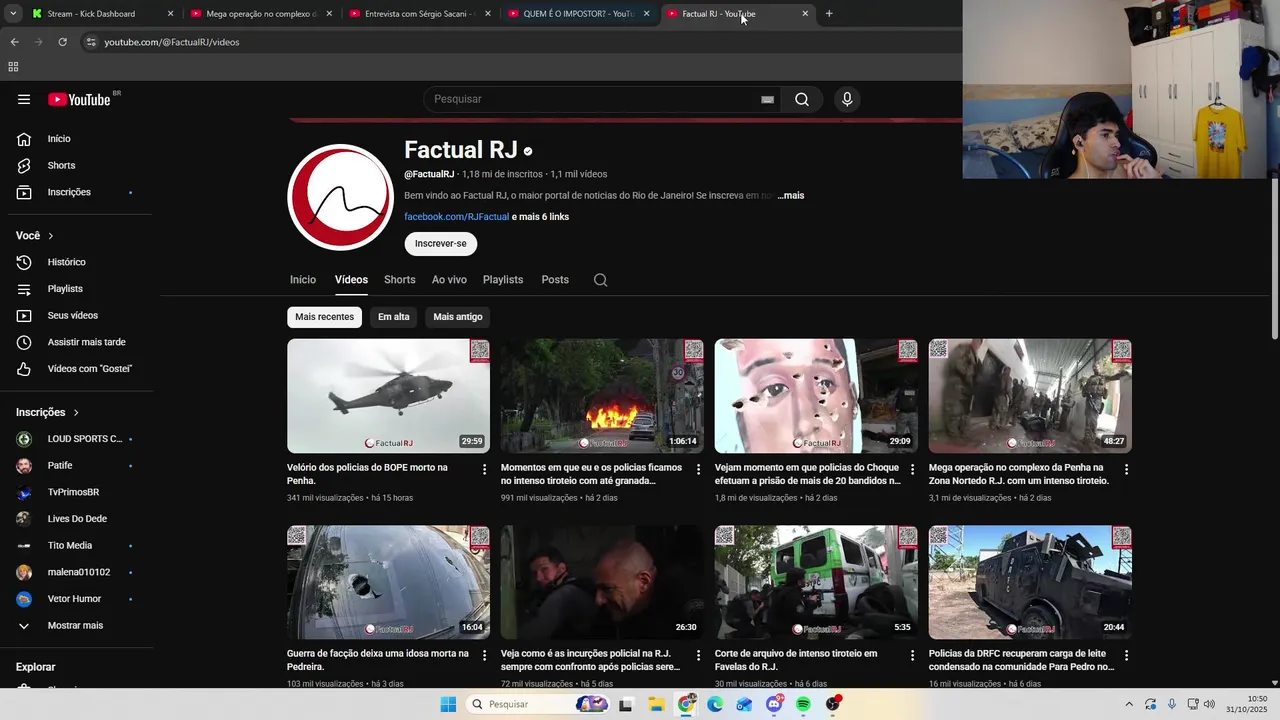This screenshot has width=1280, height=720.
Task: Open the YouTube guide hamburger menu
Action: click(x=24, y=99)
